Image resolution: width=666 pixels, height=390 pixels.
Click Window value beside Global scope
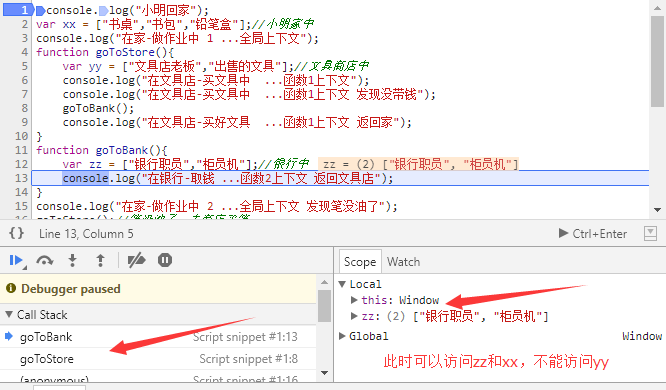click(x=642, y=336)
